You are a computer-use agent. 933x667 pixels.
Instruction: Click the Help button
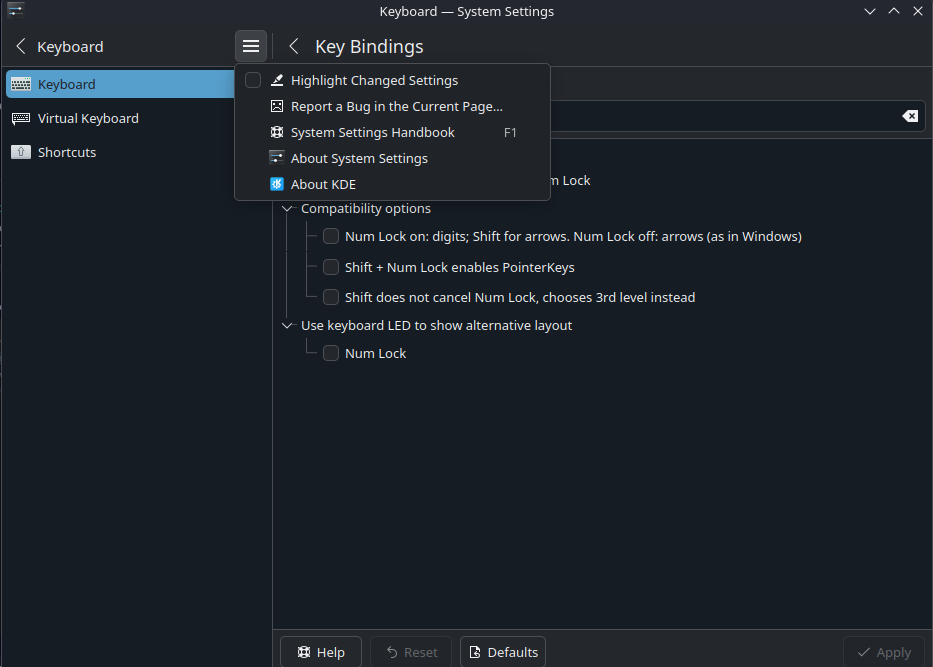(321, 652)
